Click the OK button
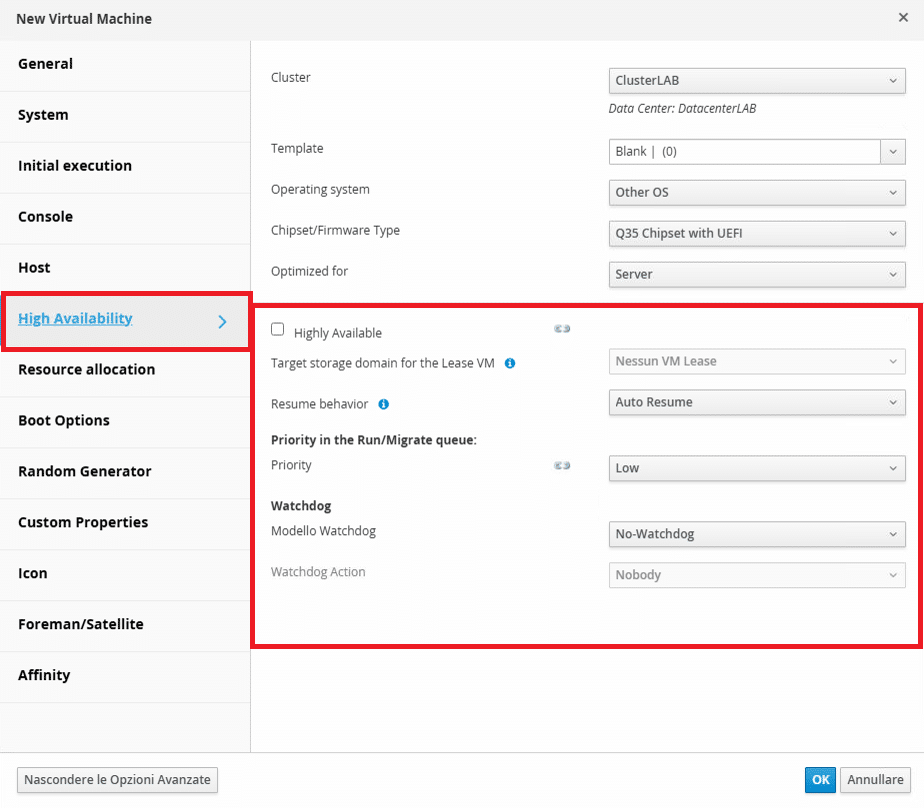Image resolution: width=924 pixels, height=808 pixels. pyautogui.click(x=820, y=780)
